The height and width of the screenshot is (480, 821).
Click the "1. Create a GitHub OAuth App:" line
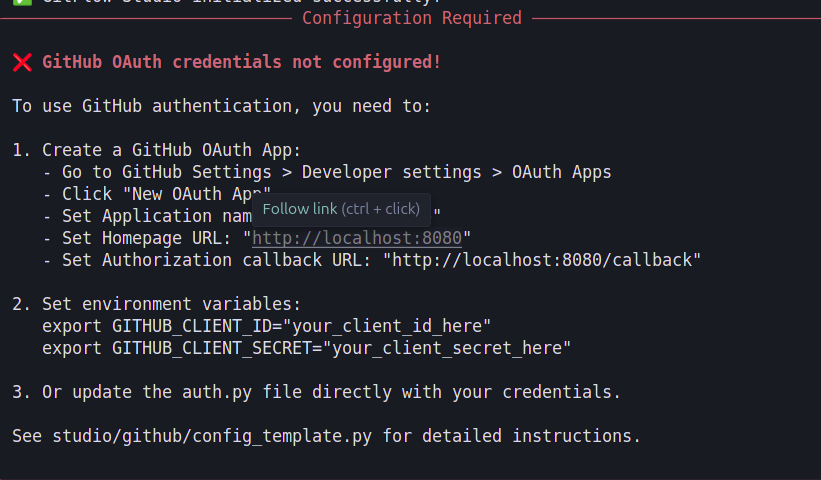click(157, 150)
